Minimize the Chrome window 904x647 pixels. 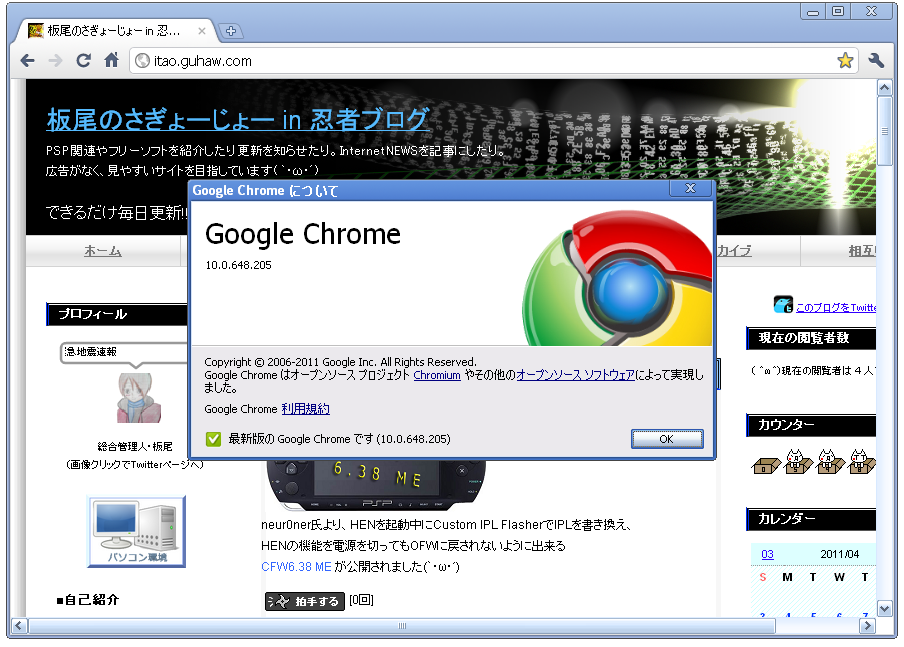point(813,12)
